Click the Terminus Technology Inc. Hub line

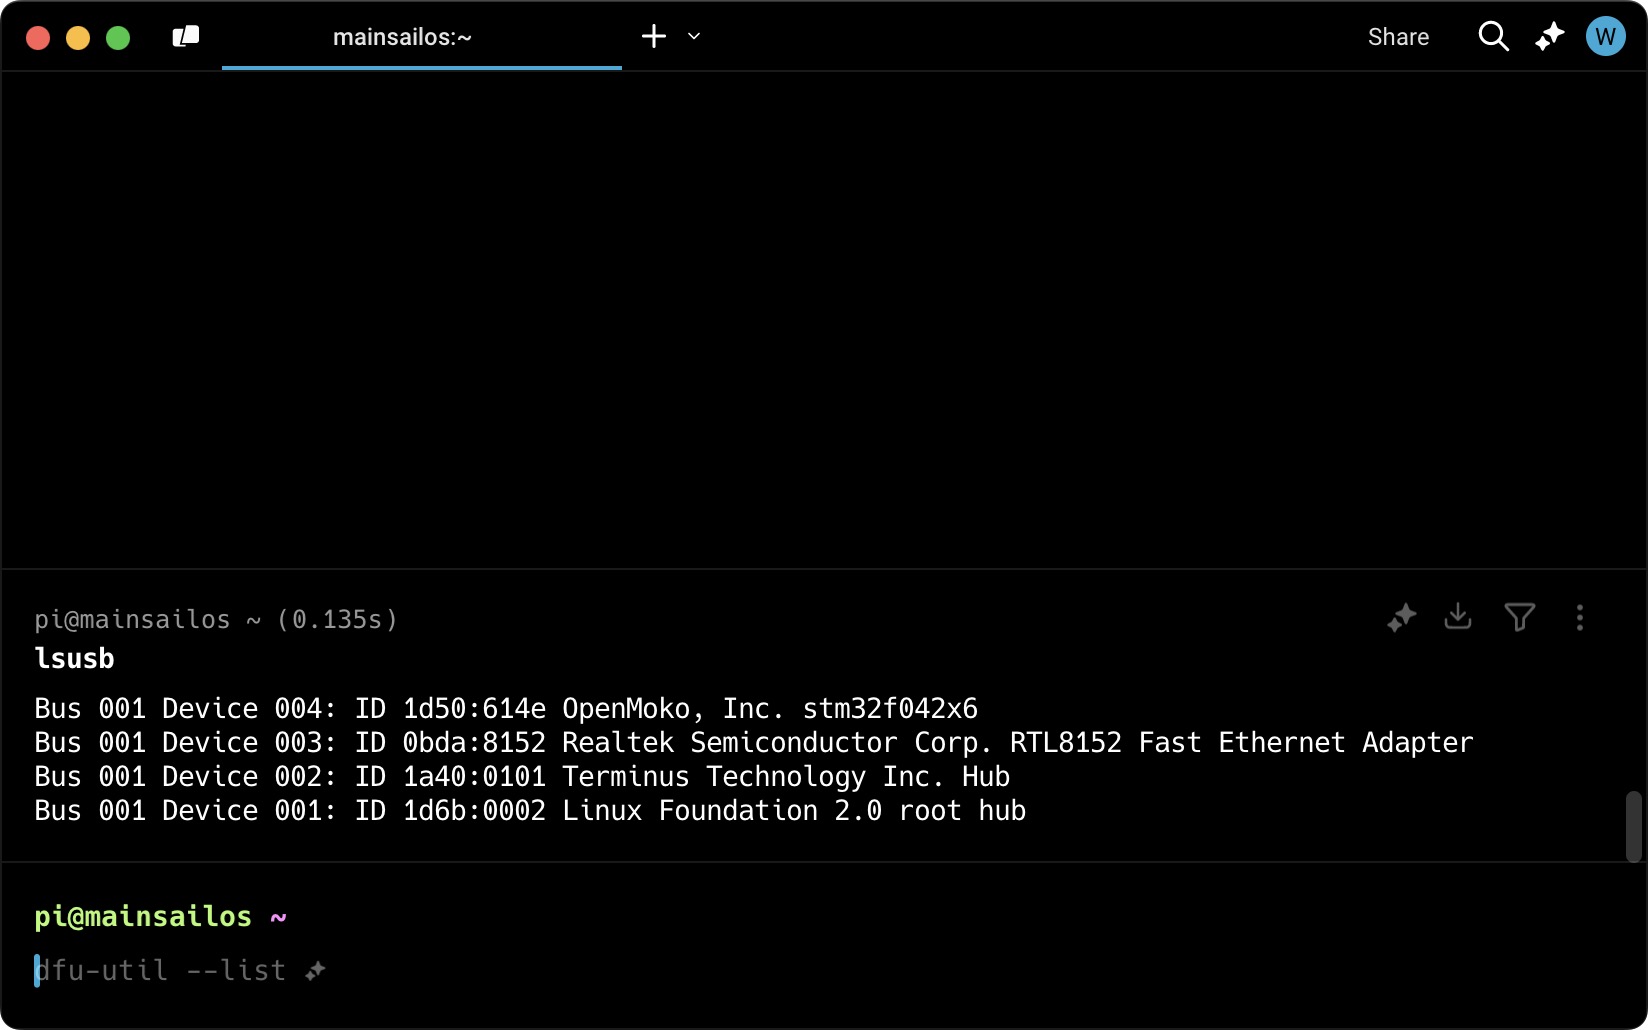click(x=522, y=777)
